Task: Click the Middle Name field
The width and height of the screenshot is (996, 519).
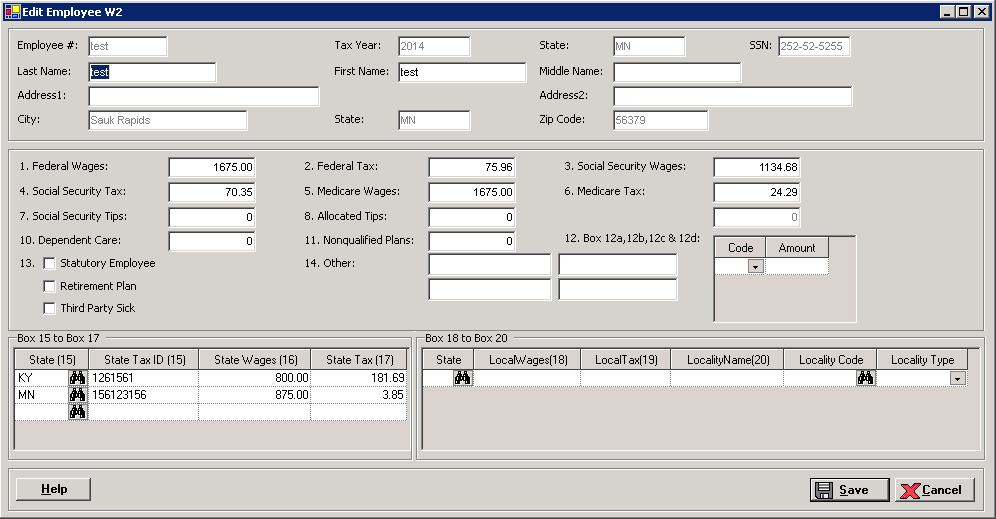Action: [677, 72]
